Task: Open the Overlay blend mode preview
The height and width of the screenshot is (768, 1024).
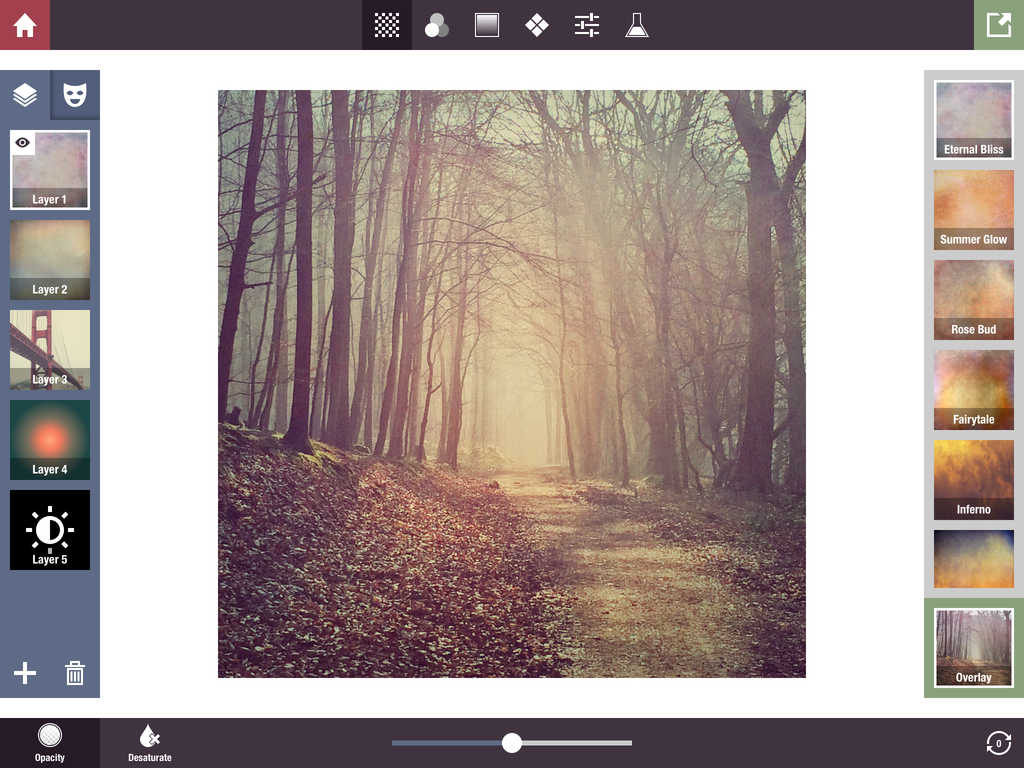Action: point(974,648)
